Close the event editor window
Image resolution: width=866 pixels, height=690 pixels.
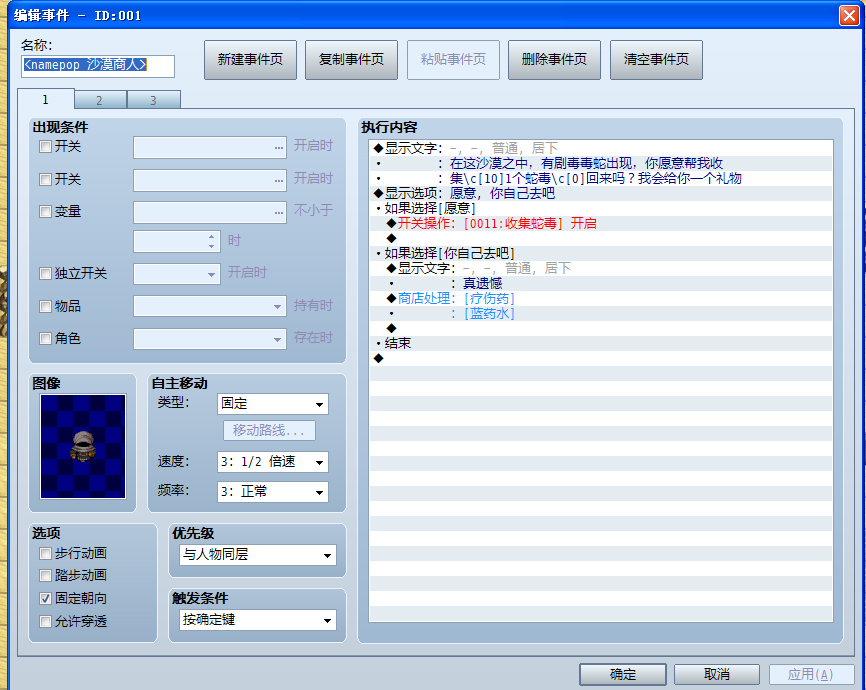pyautogui.click(x=848, y=15)
